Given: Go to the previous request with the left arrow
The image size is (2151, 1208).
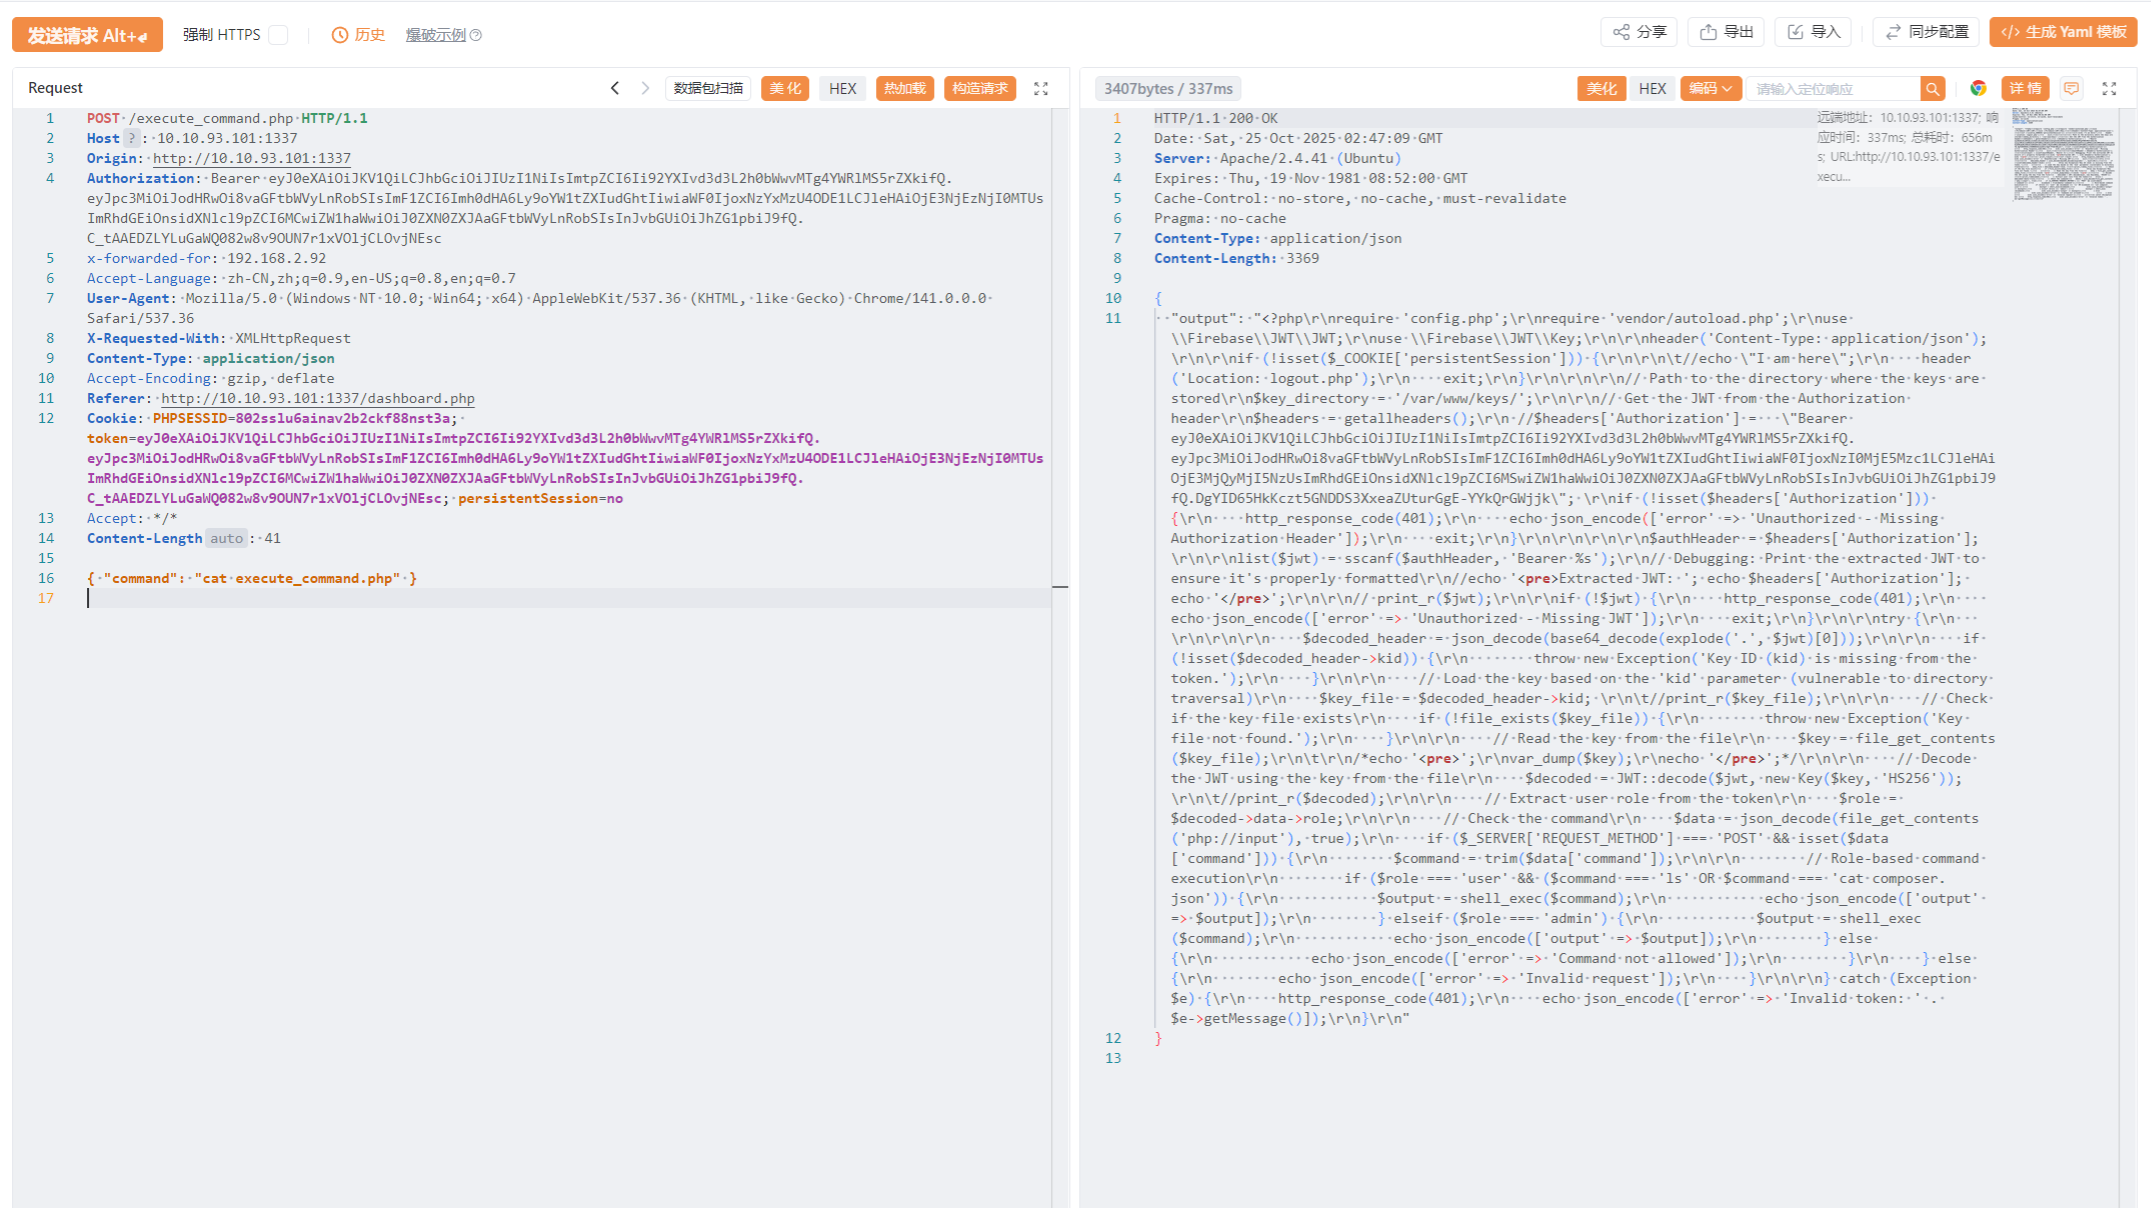Looking at the screenshot, I should point(615,88).
